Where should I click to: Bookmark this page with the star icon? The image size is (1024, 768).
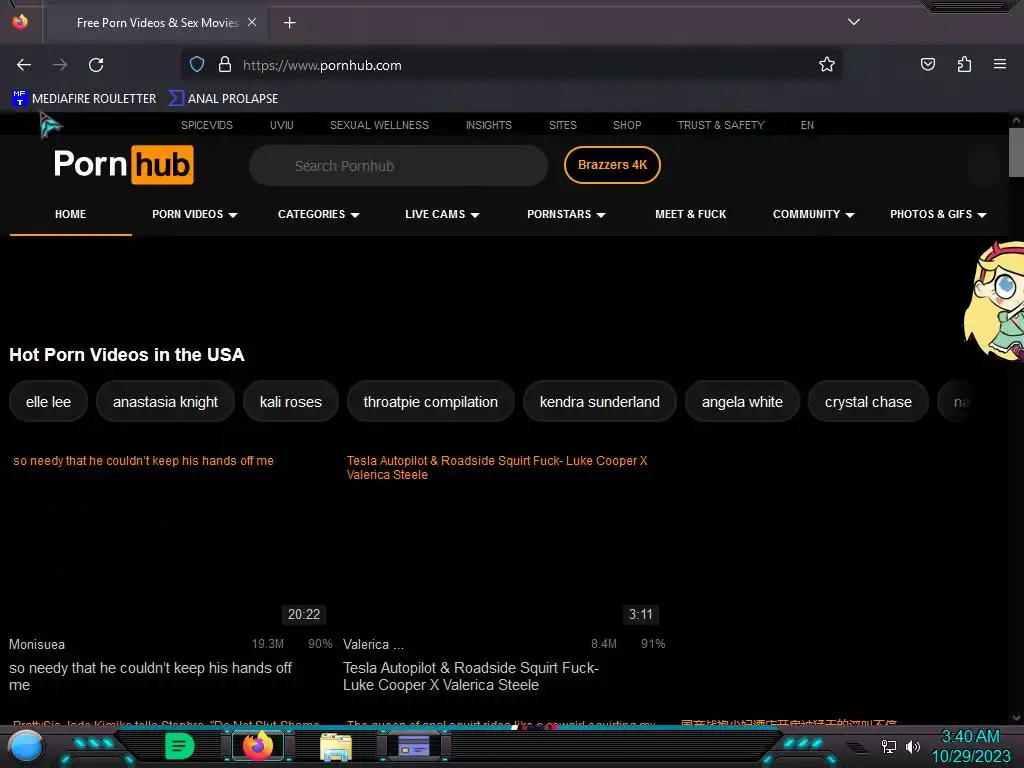(x=827, y=65)
